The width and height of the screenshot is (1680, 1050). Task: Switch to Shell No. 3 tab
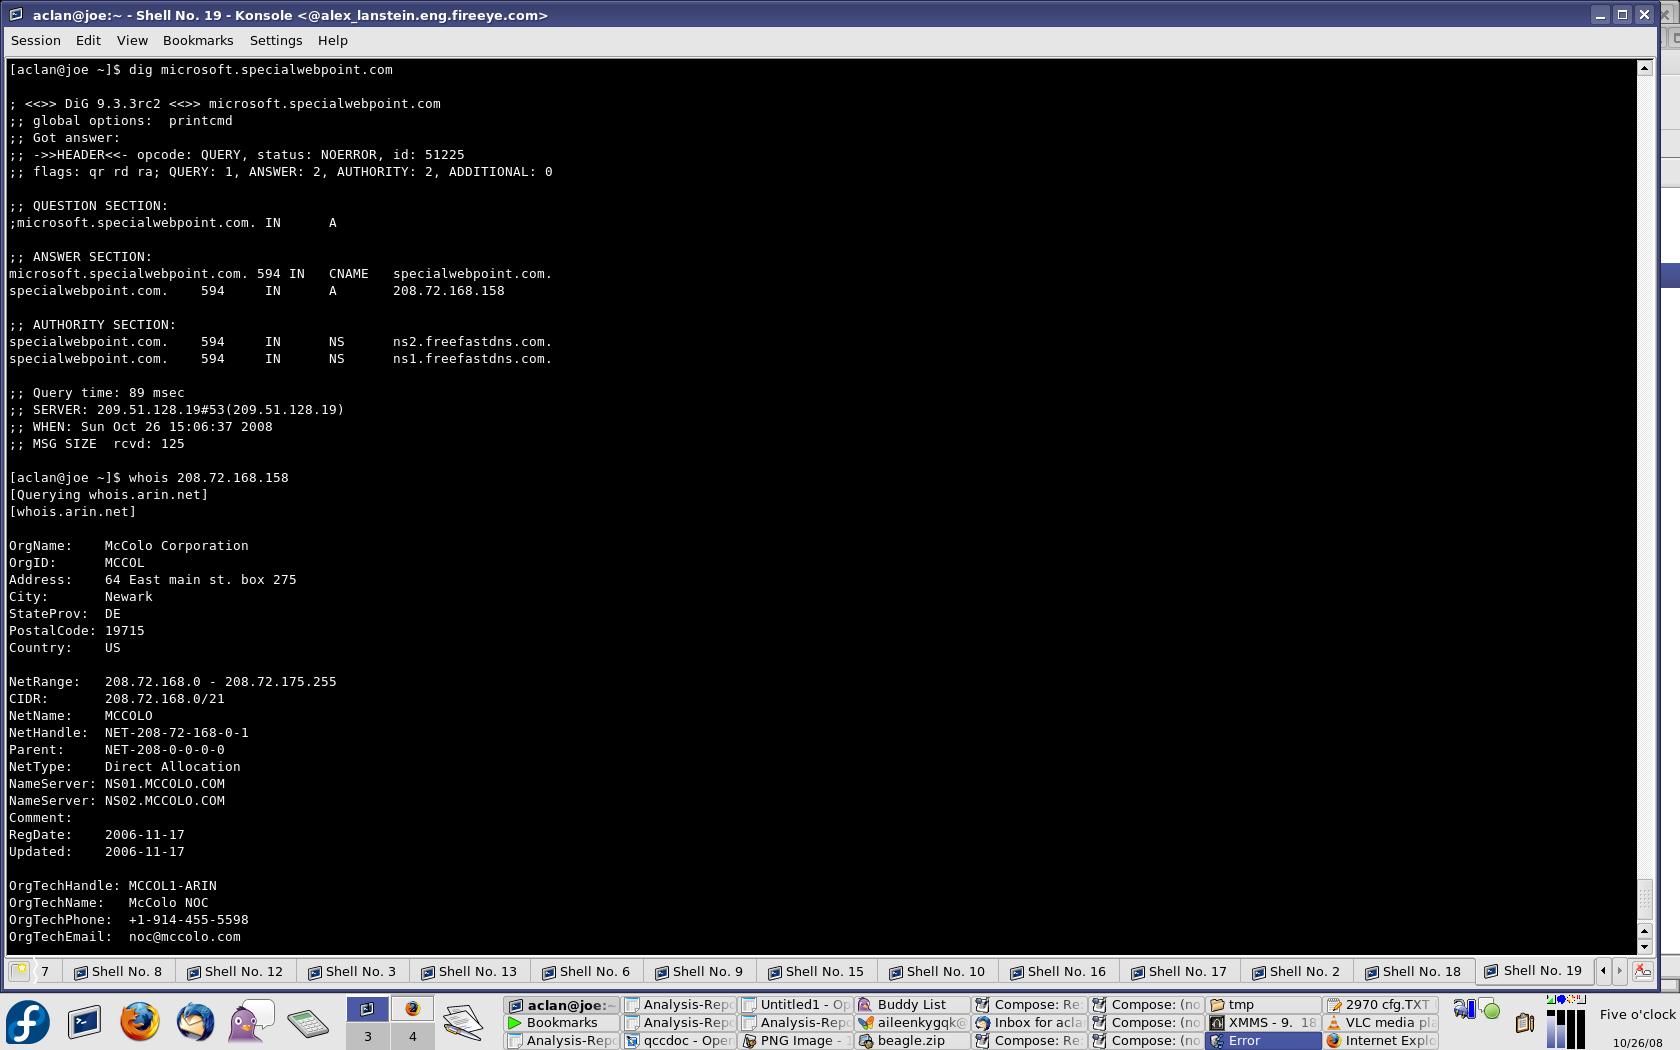coord(353,971)
